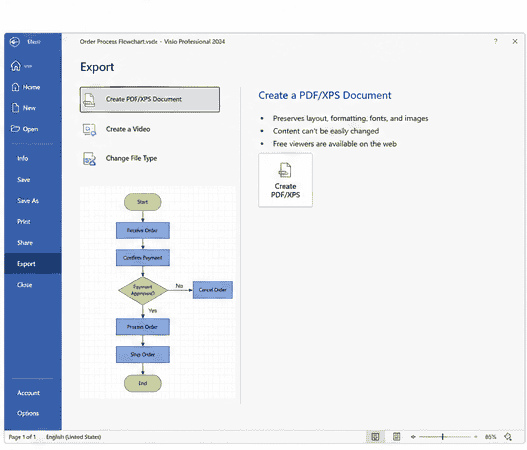Screen dimensions: 527x450
Task: Select Create PDF/XPS Document option
Action: 150,99
